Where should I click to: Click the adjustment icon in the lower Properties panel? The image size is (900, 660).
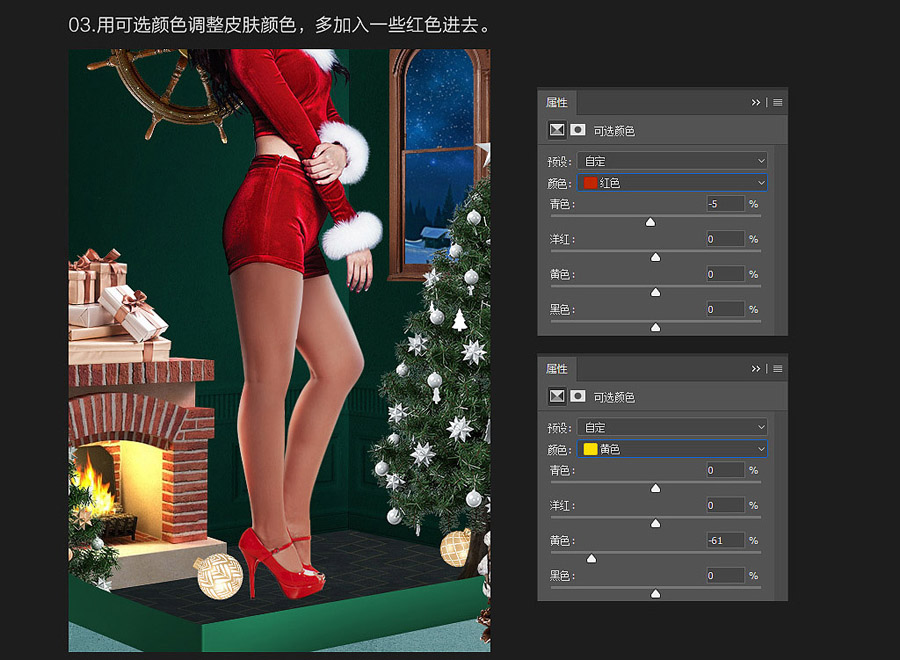[x=556, y=396]
